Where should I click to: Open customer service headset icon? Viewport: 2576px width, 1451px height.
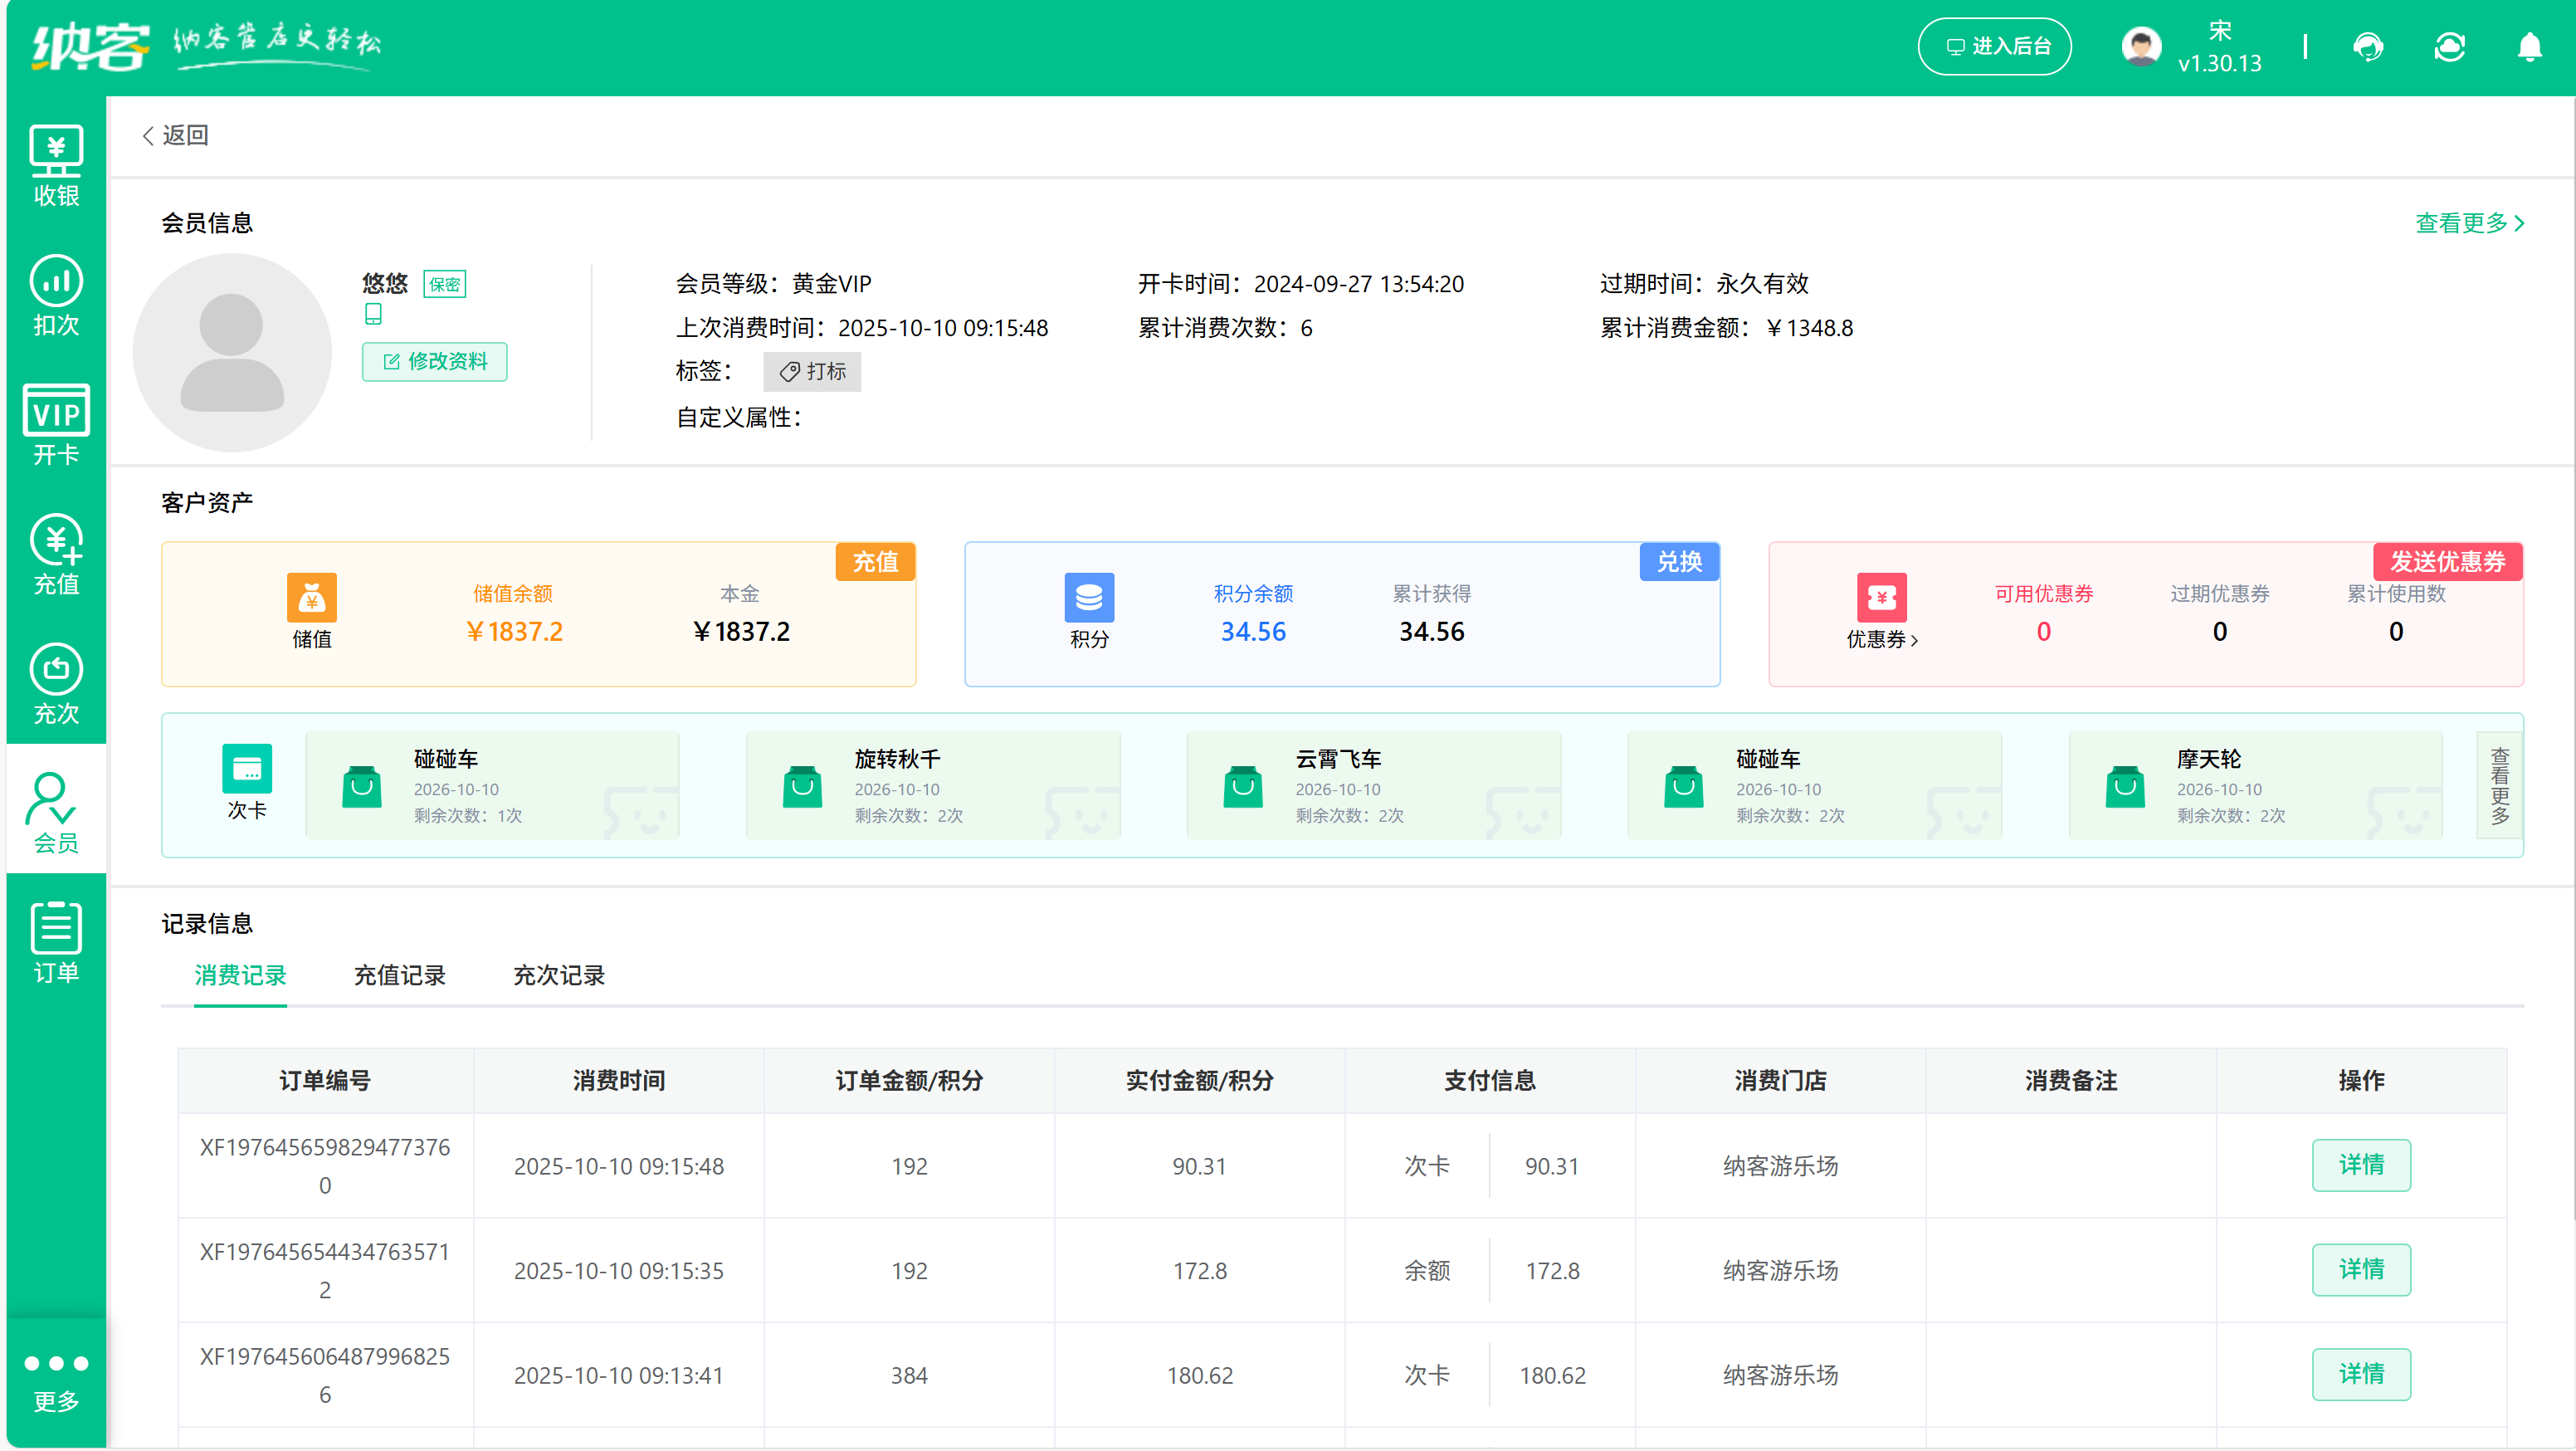click(2370, 47)
